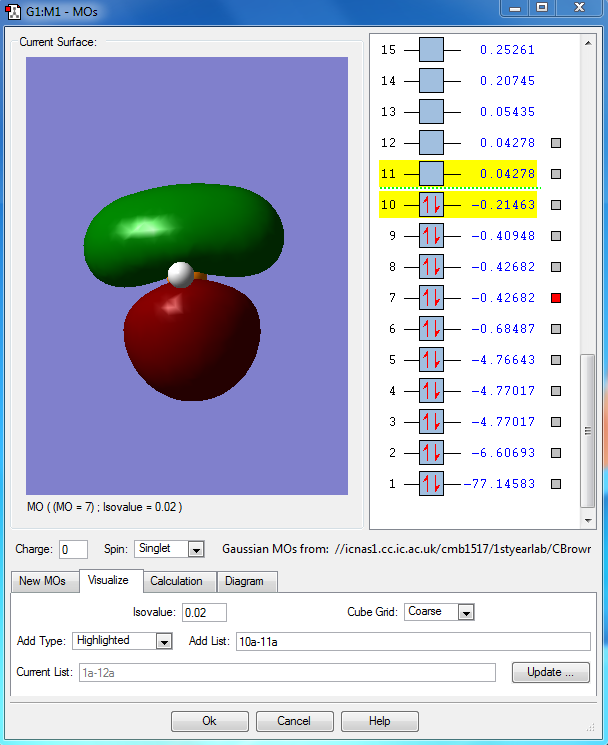Viewport: 608px width, 745px height.
Task: Minimize the MOs window
Action: tap(515, 8)
